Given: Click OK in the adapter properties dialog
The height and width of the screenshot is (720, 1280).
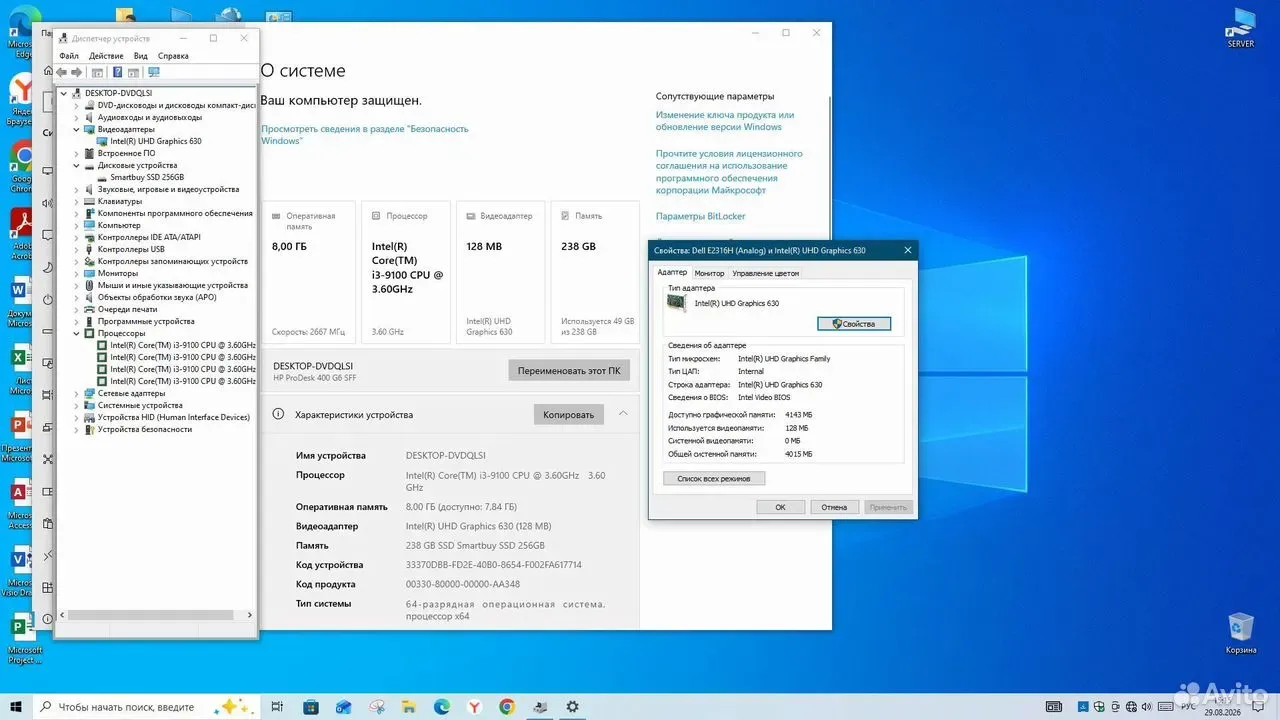Looking at the screenshot, I should coord(781,507).
